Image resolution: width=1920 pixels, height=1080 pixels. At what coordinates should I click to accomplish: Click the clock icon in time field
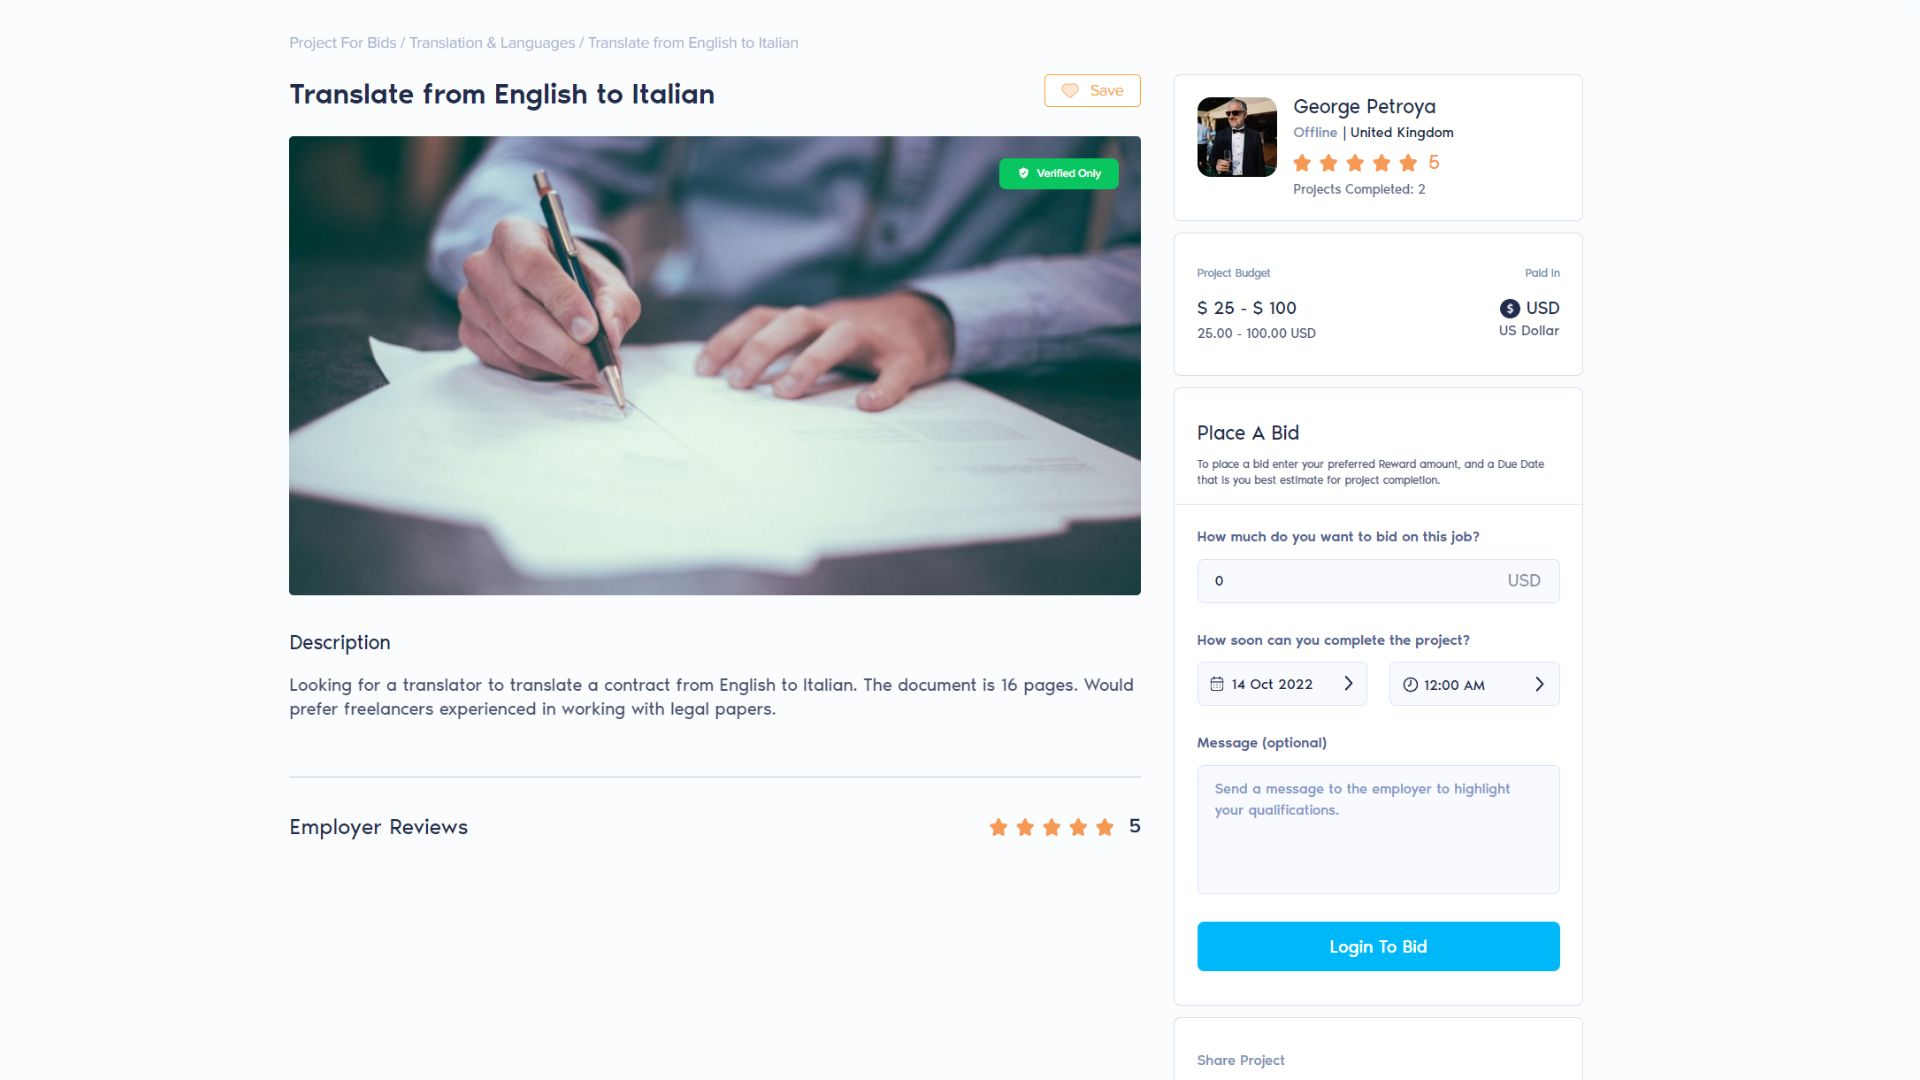[x=1410, y=685]
